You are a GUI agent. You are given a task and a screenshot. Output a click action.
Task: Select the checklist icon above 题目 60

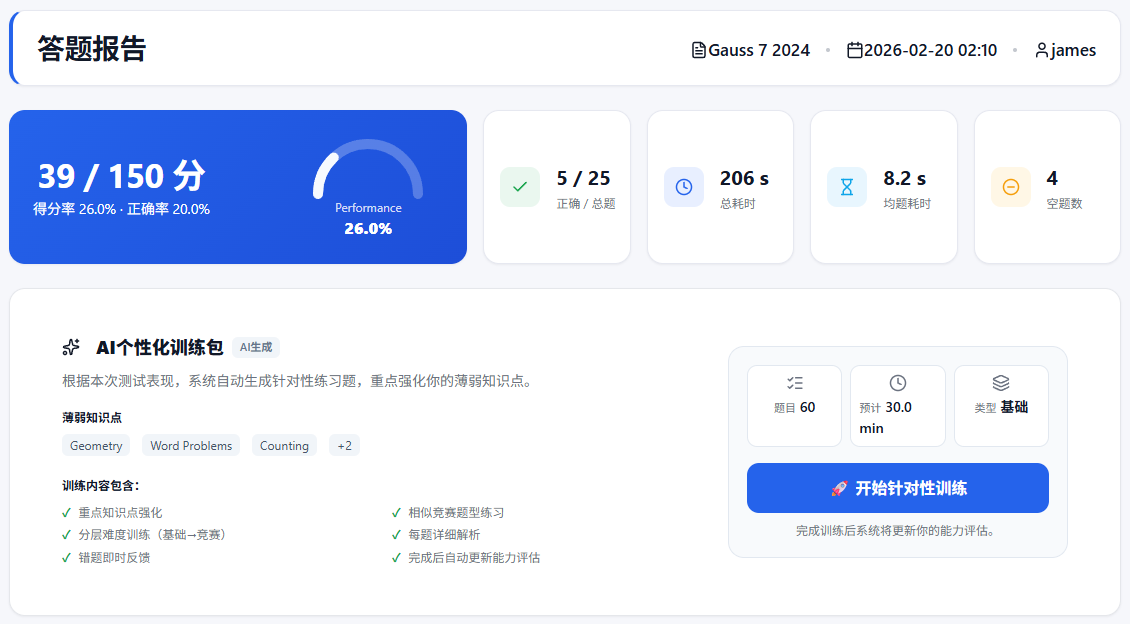click(794, 381)
